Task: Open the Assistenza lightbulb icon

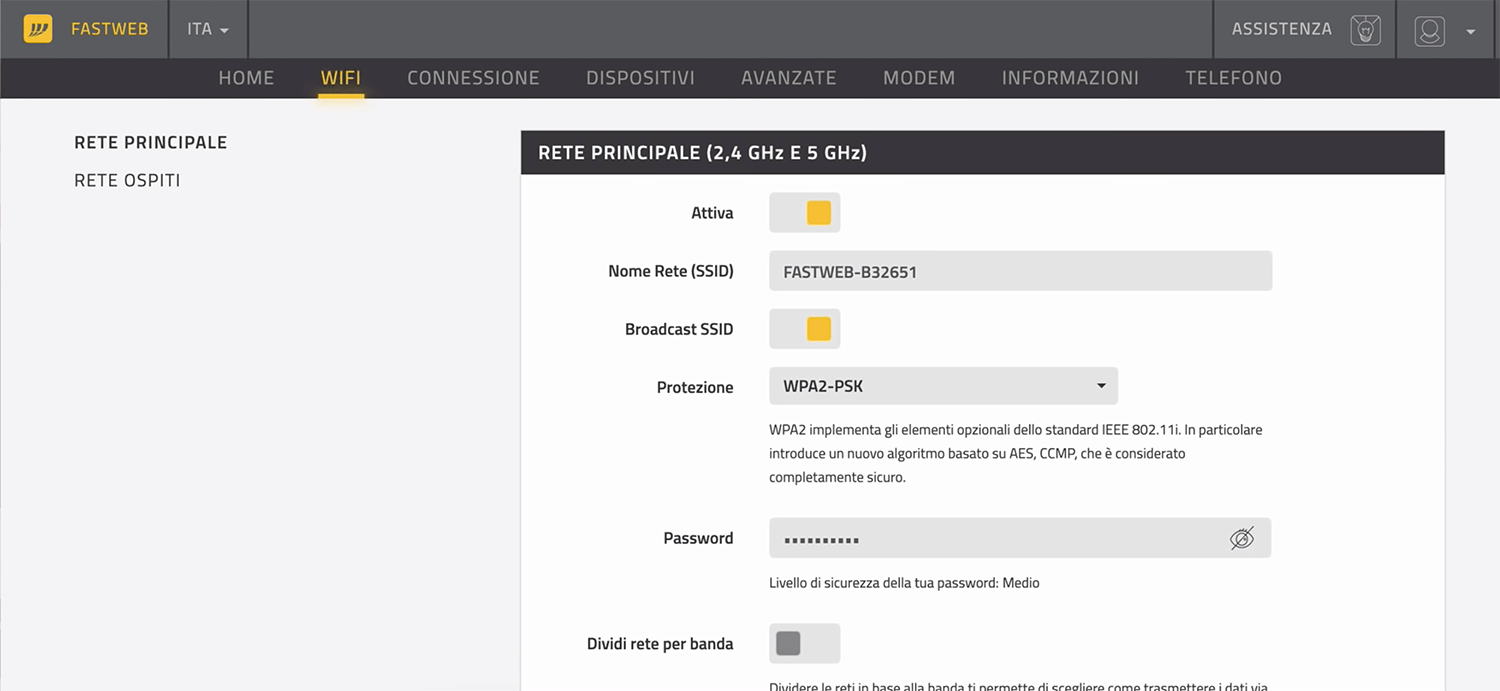Action: pos(1365,30)
